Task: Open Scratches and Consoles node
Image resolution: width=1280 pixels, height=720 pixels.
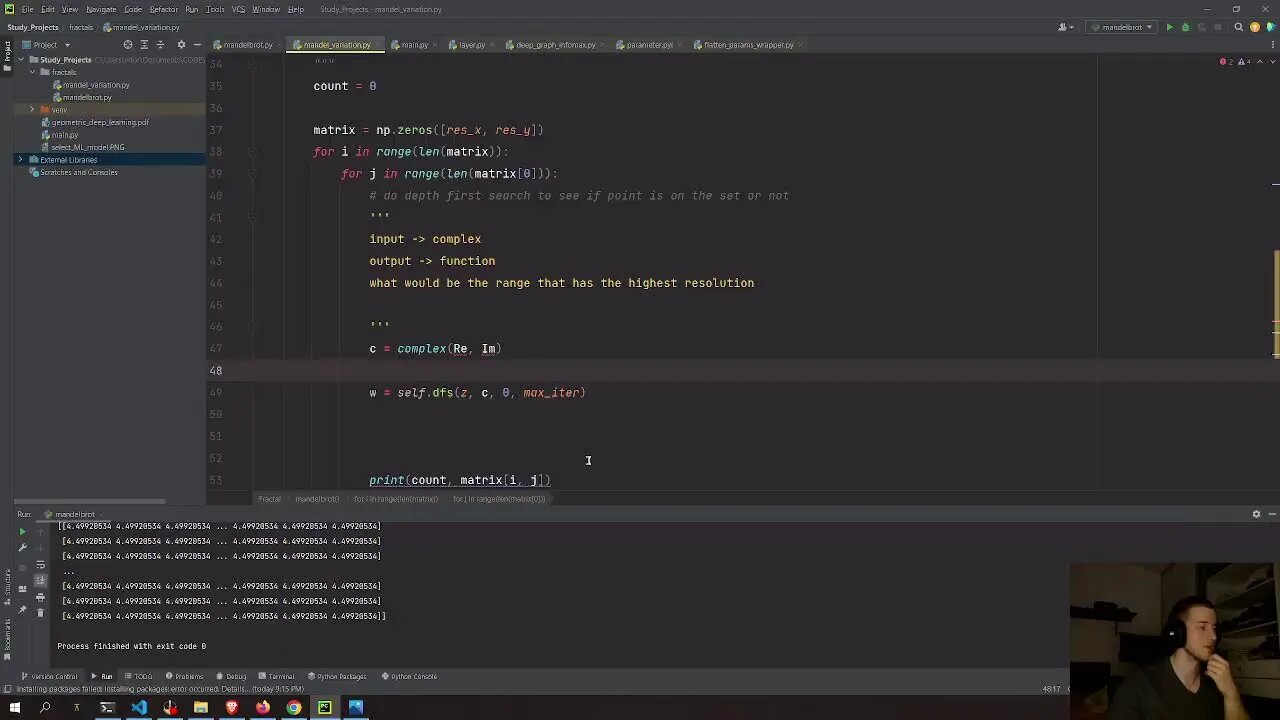Action: (x=78, y=172)
